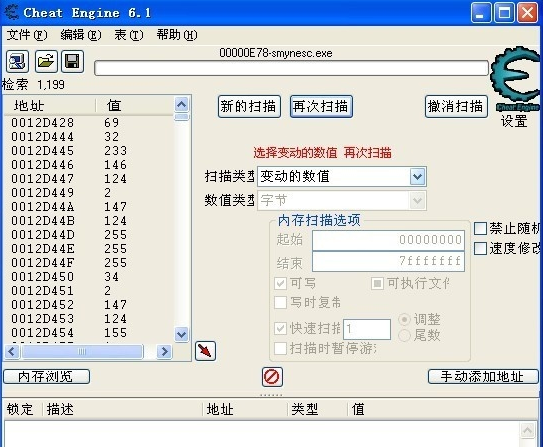
Task: Open the 帮助(H) menu
Action: point(177,35)
